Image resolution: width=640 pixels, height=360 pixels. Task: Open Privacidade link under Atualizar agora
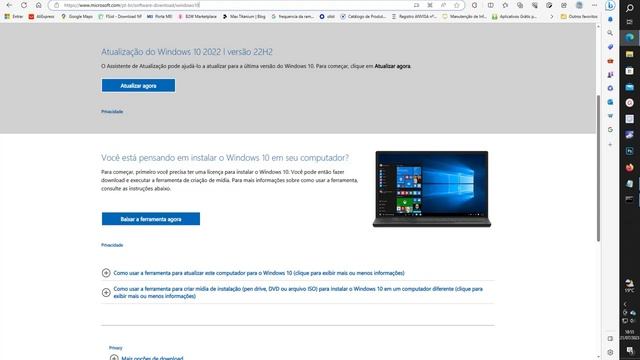112,111
